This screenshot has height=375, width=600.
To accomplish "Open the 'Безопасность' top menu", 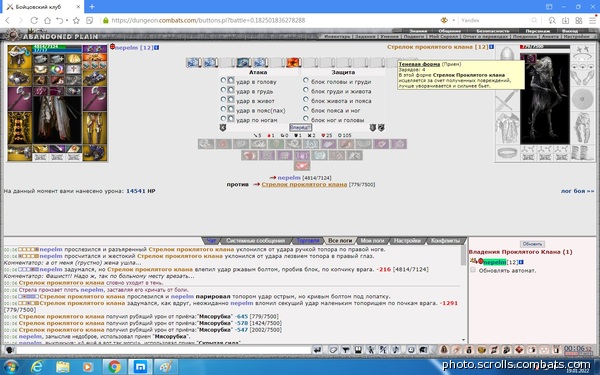I will (492, 31).
